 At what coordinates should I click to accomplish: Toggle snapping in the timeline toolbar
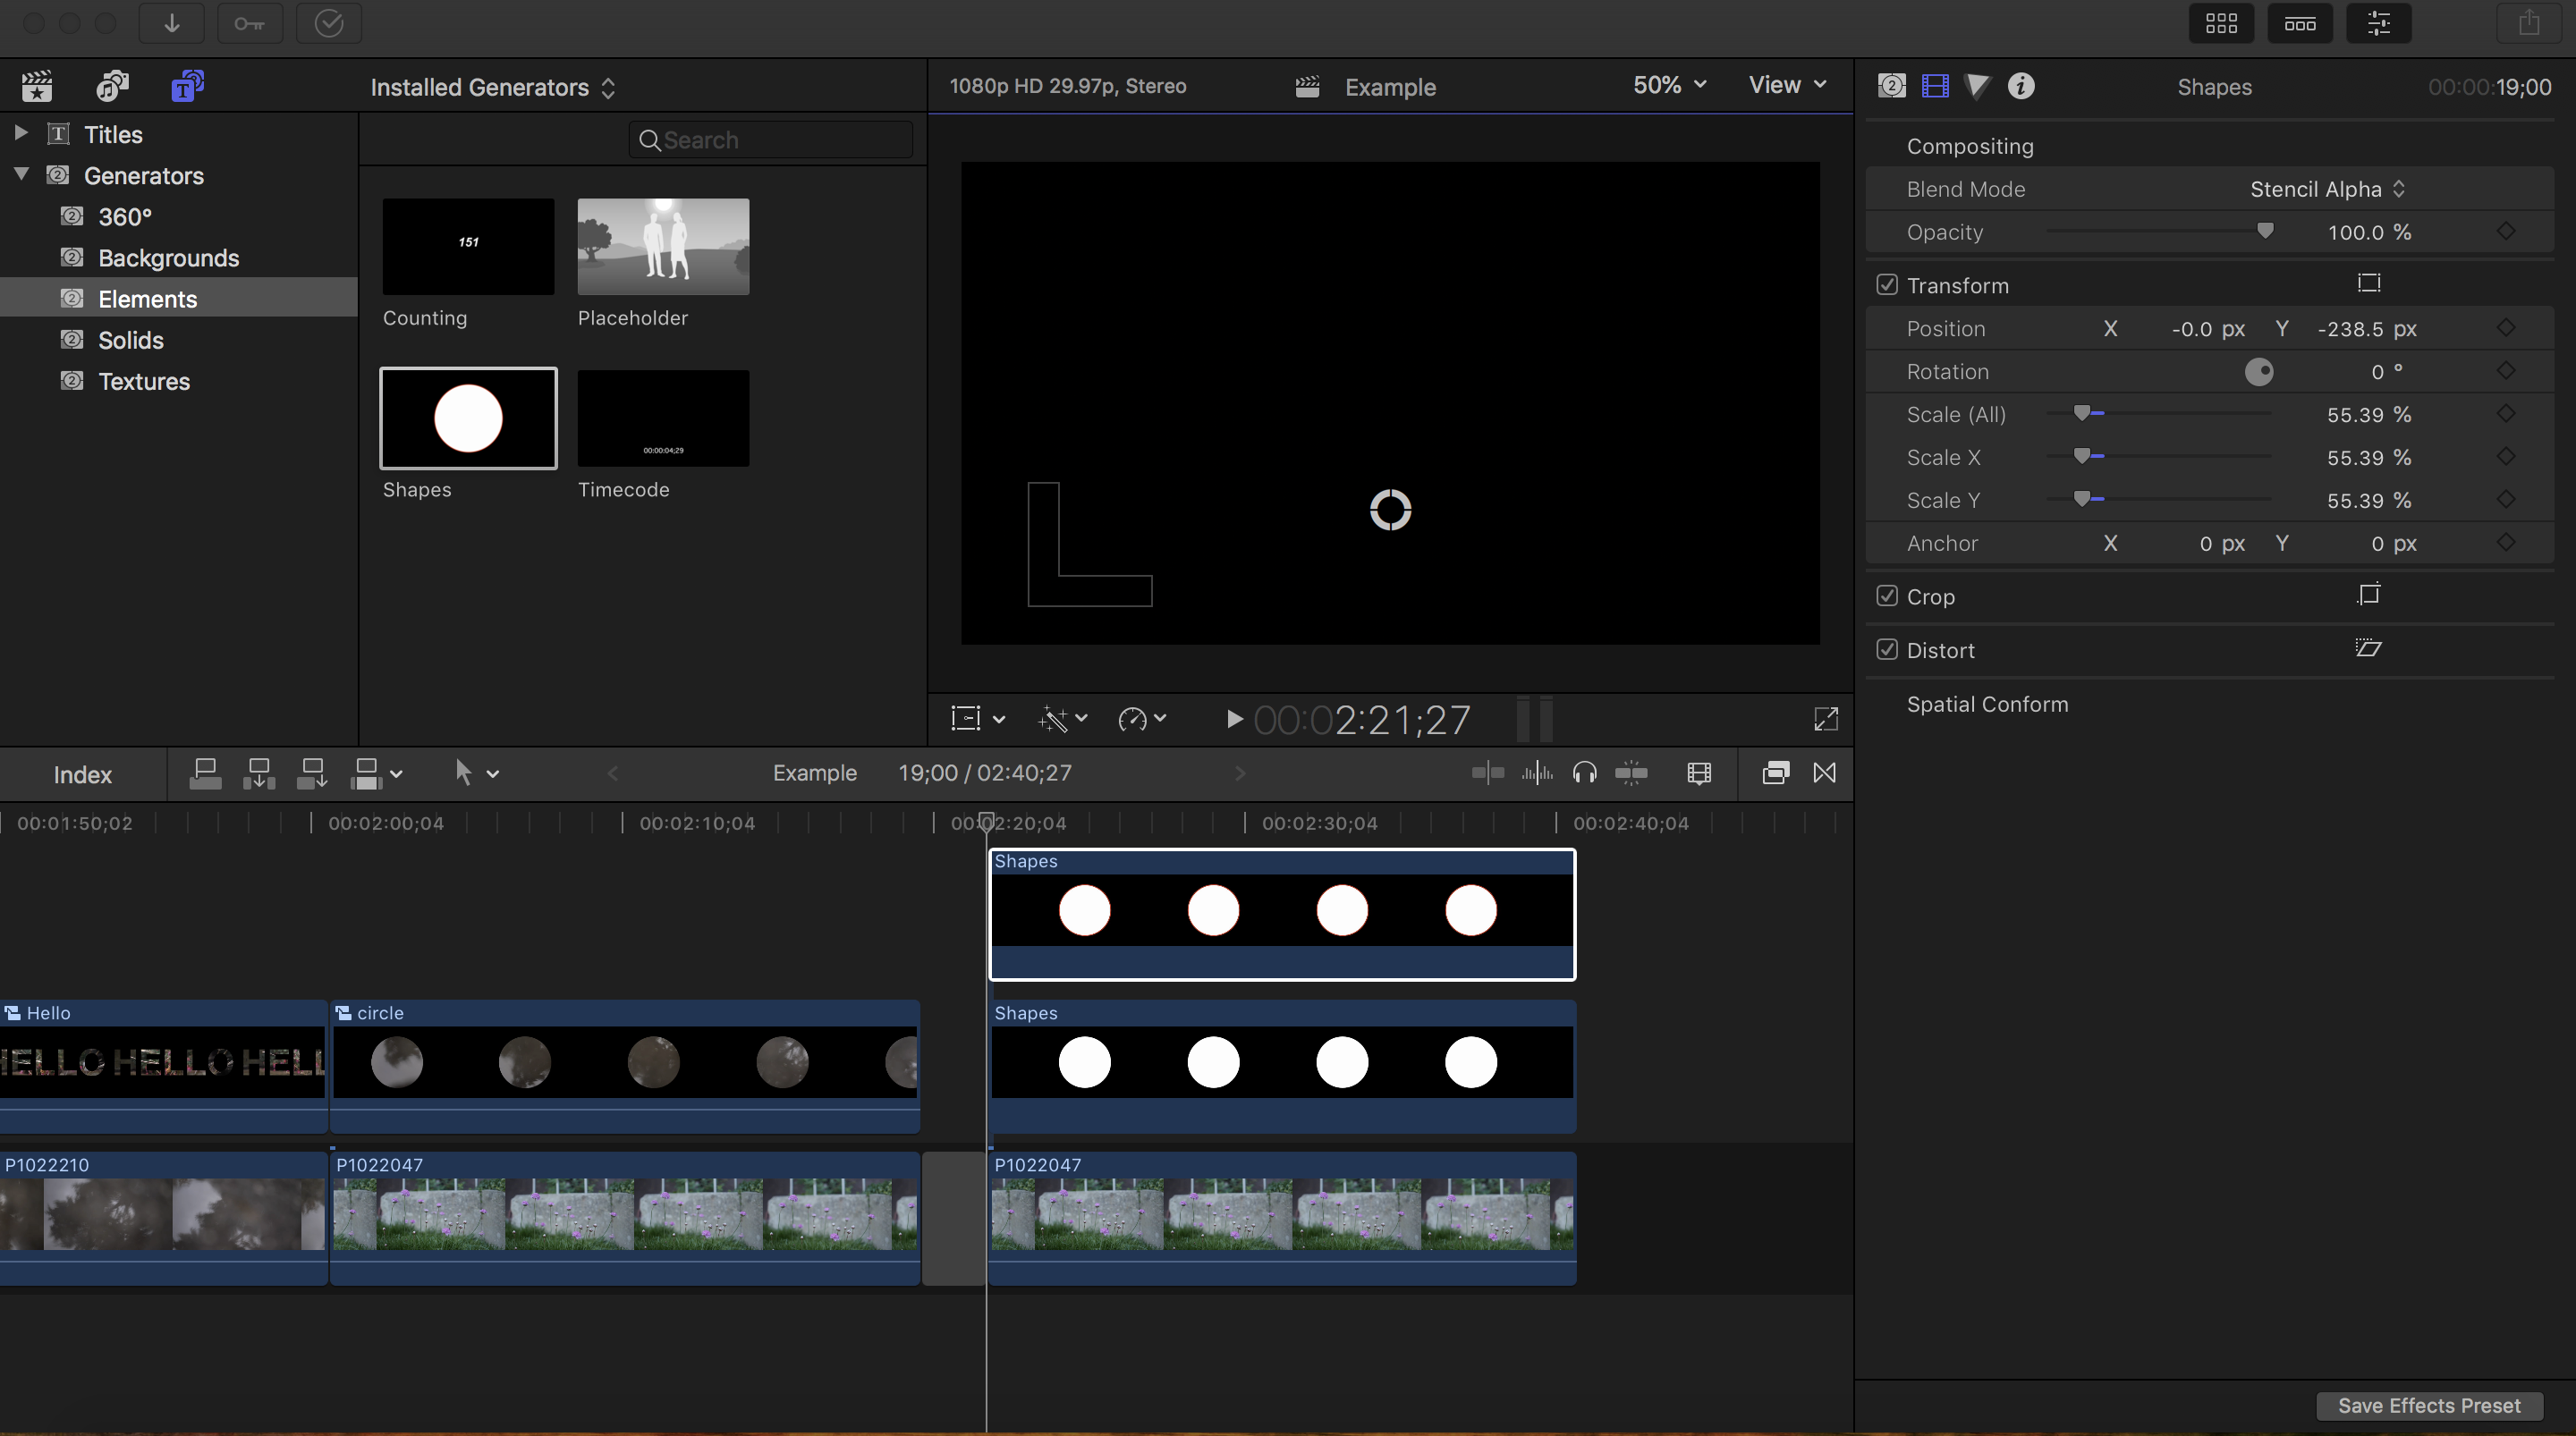coord(1631,773)
